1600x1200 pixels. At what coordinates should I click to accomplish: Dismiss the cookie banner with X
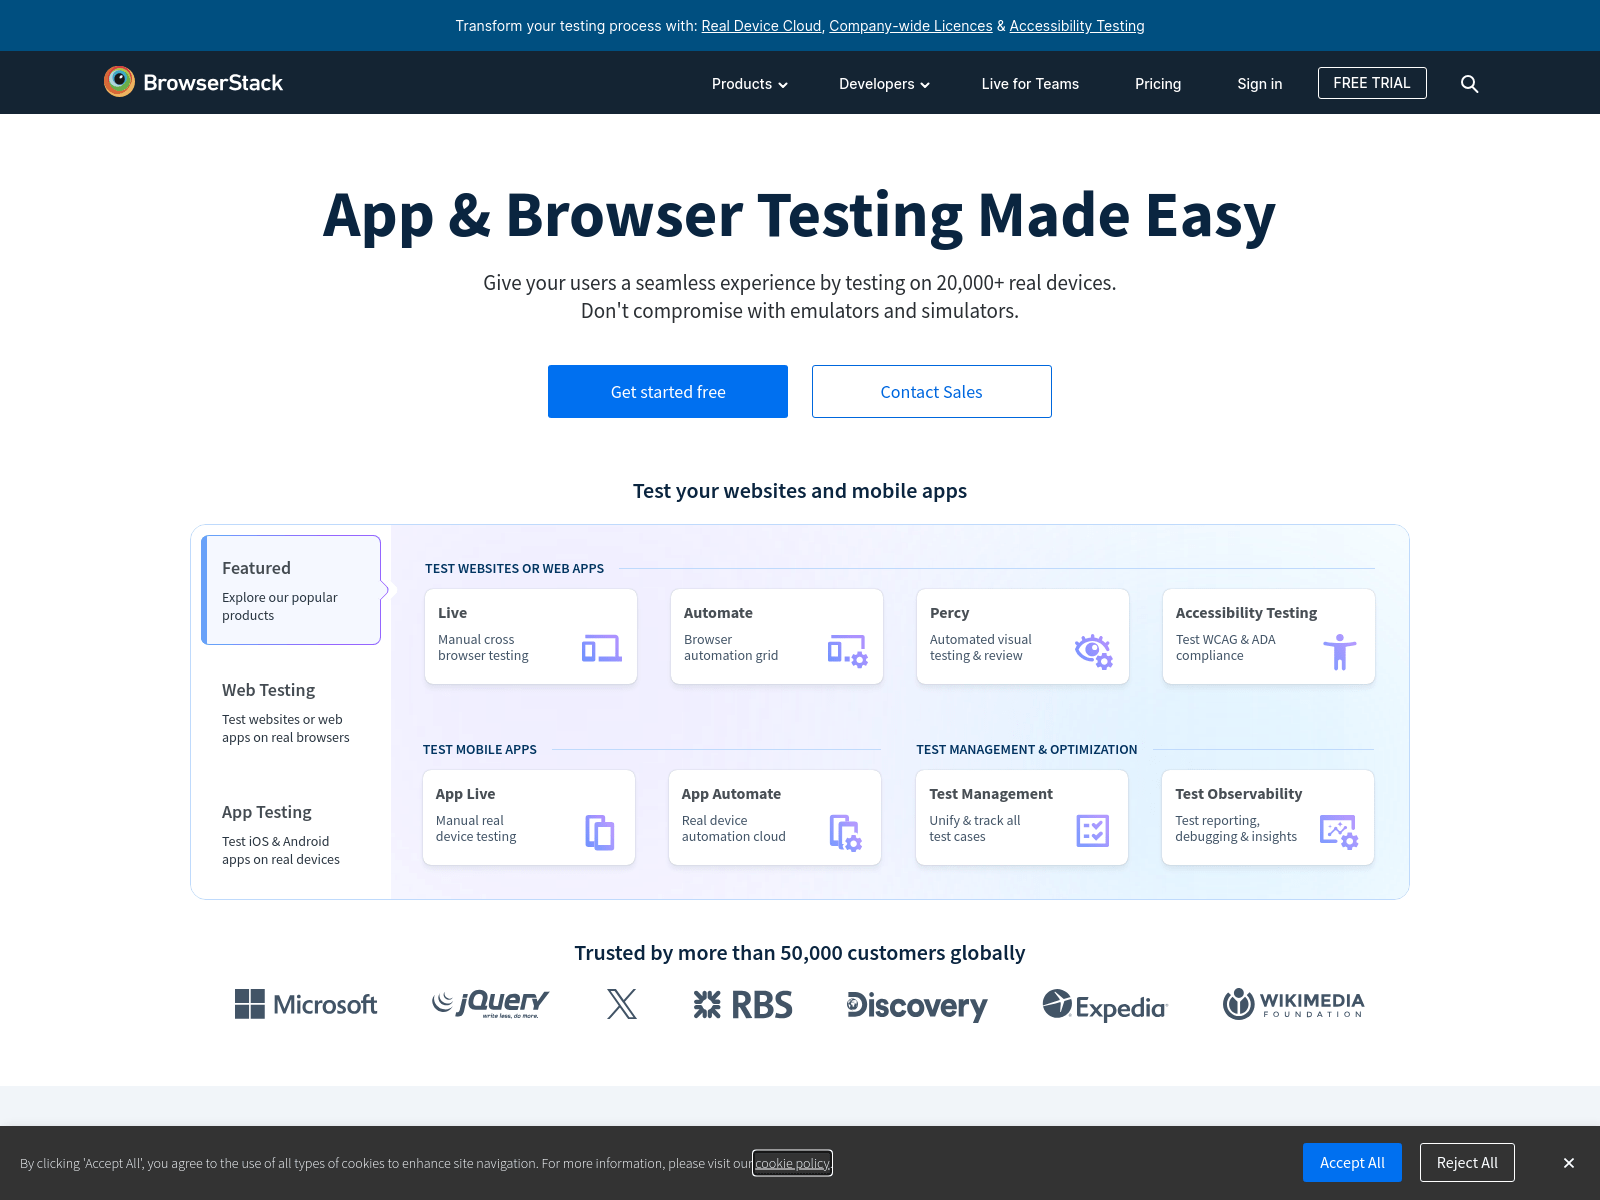(1569, 1163)
